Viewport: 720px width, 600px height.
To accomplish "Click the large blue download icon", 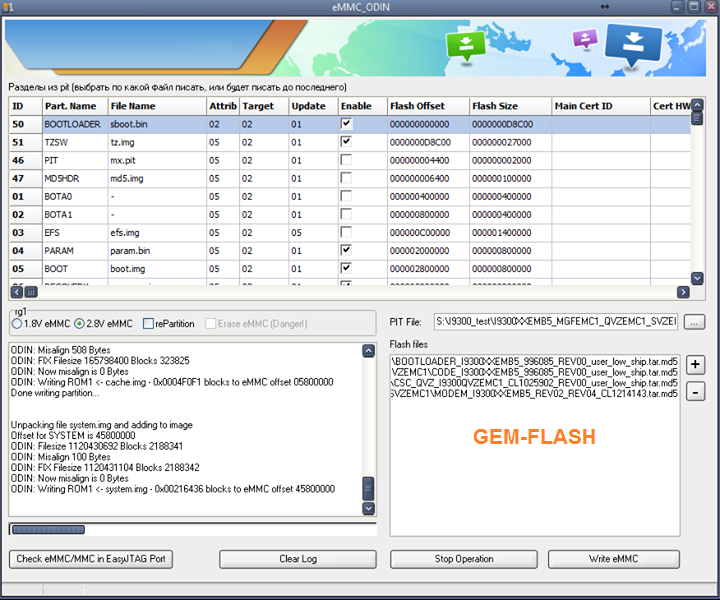I will tap(634, 45).
